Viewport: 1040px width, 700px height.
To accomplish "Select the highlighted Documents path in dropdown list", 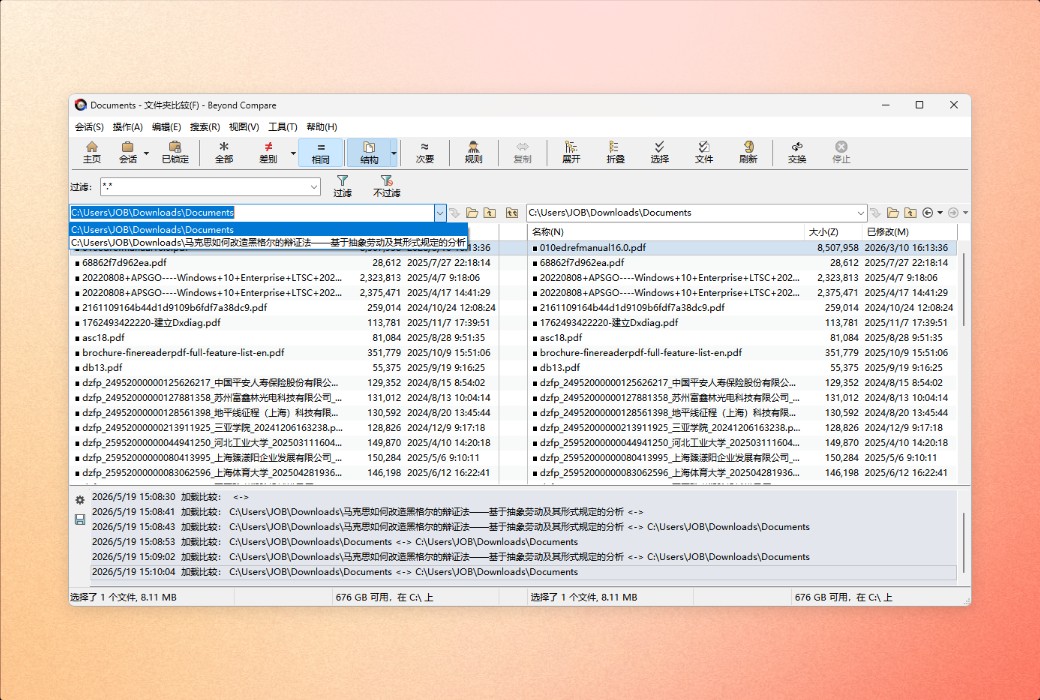I will point(268,230).
